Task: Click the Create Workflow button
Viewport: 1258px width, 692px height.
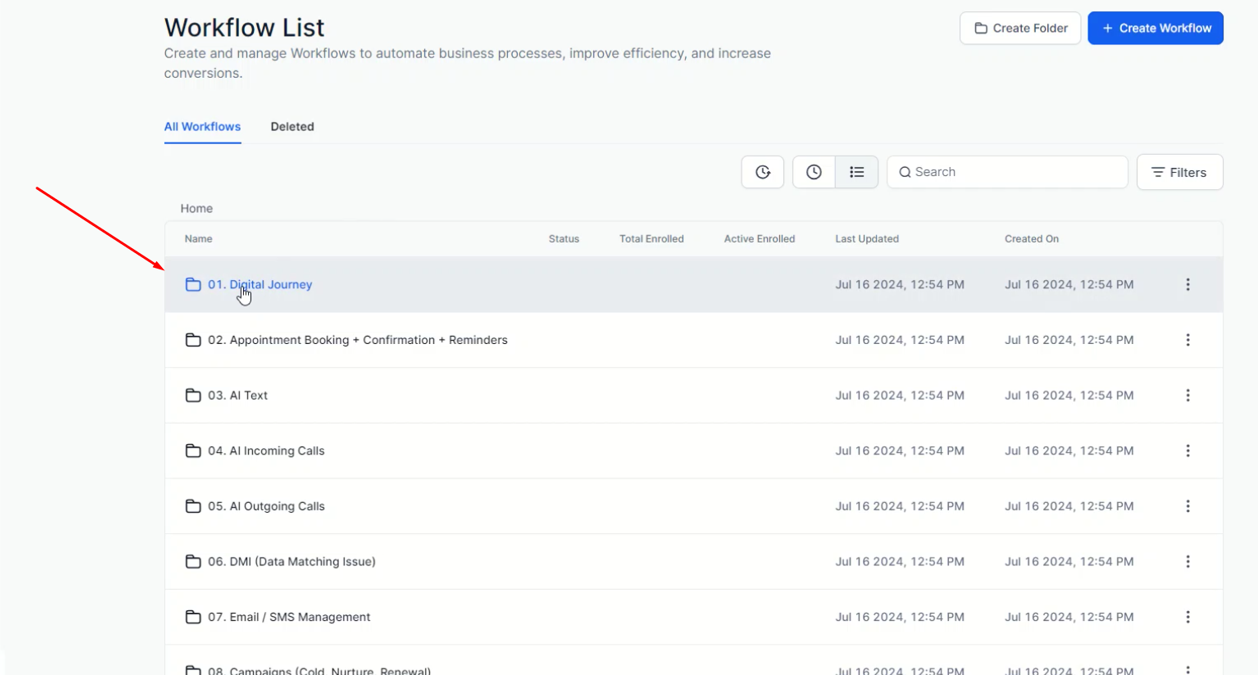Action: [x=1155, y=28]
